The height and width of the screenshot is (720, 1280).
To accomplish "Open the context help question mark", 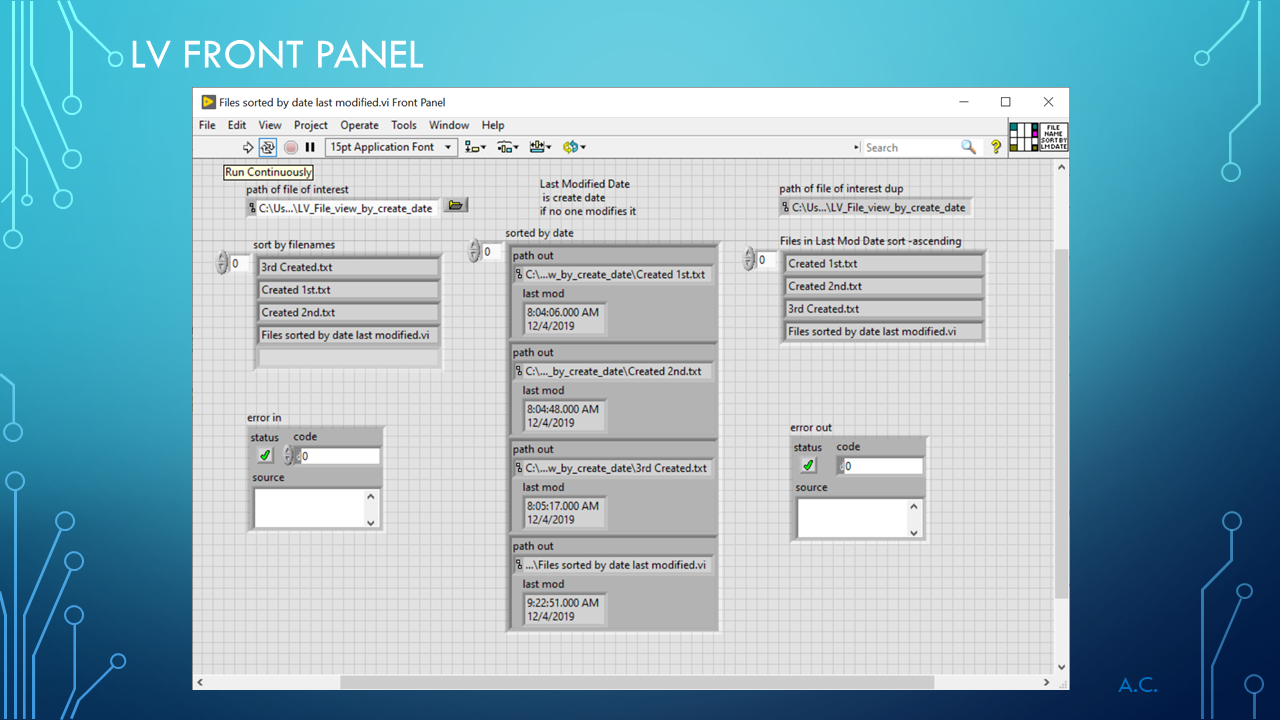I will point(996,147).
